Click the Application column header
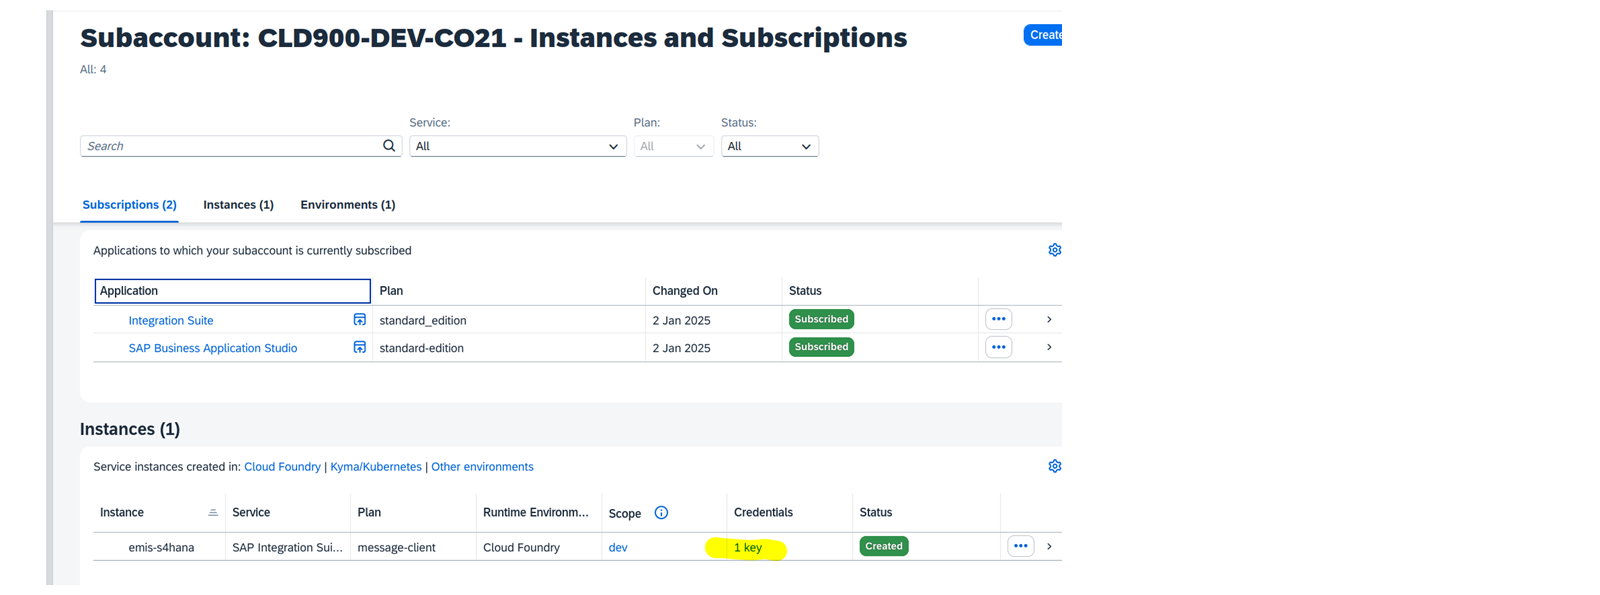 (x=232, y=291)
